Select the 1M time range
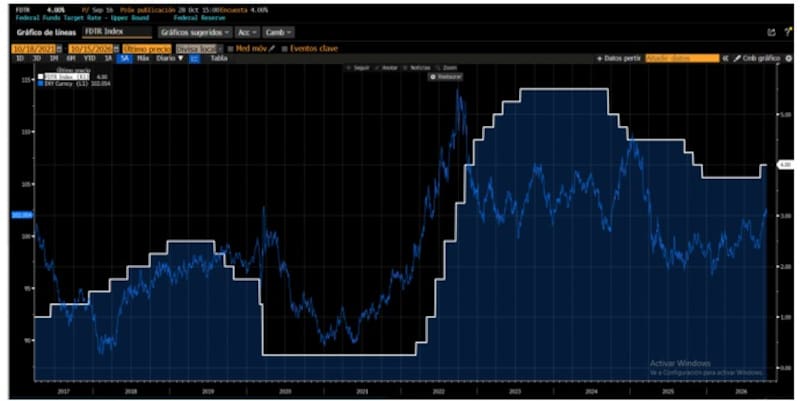Screen dimensions: 800x401 [54, 59]
